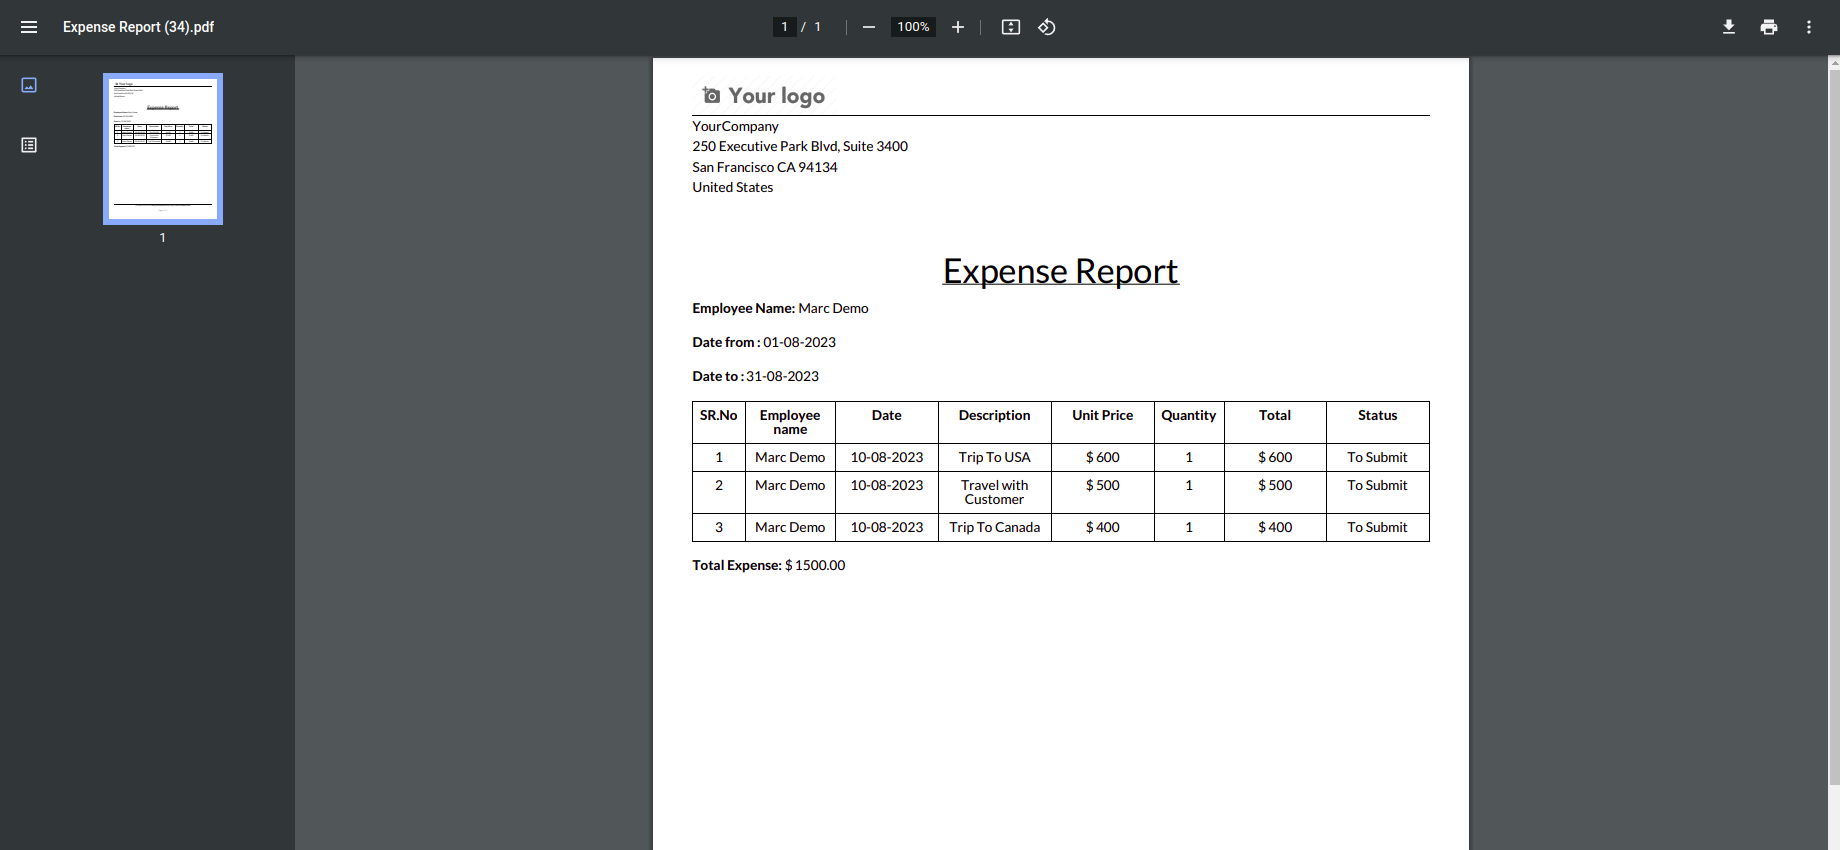This screenshot has height=850, width=1840.
Task: Click the Expense Report heading
Action: [1060, 271]
